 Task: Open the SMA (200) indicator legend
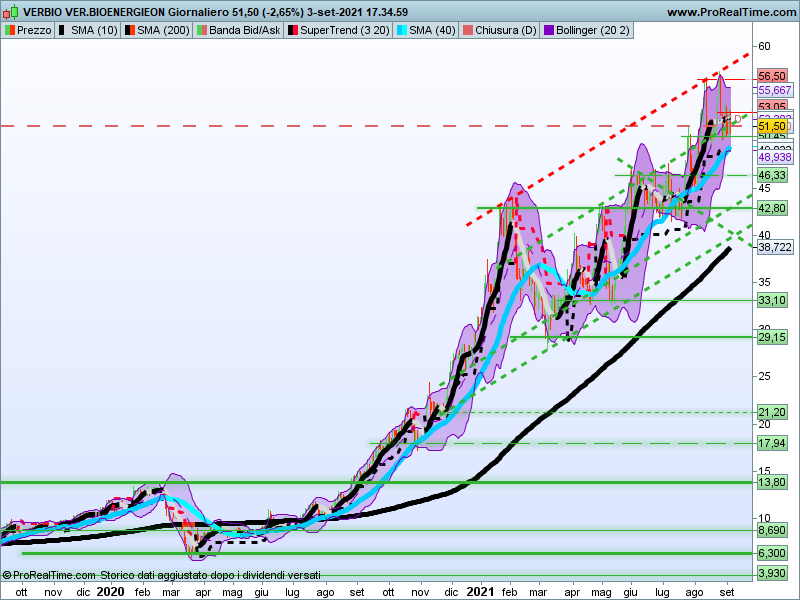tap(157, 31)
